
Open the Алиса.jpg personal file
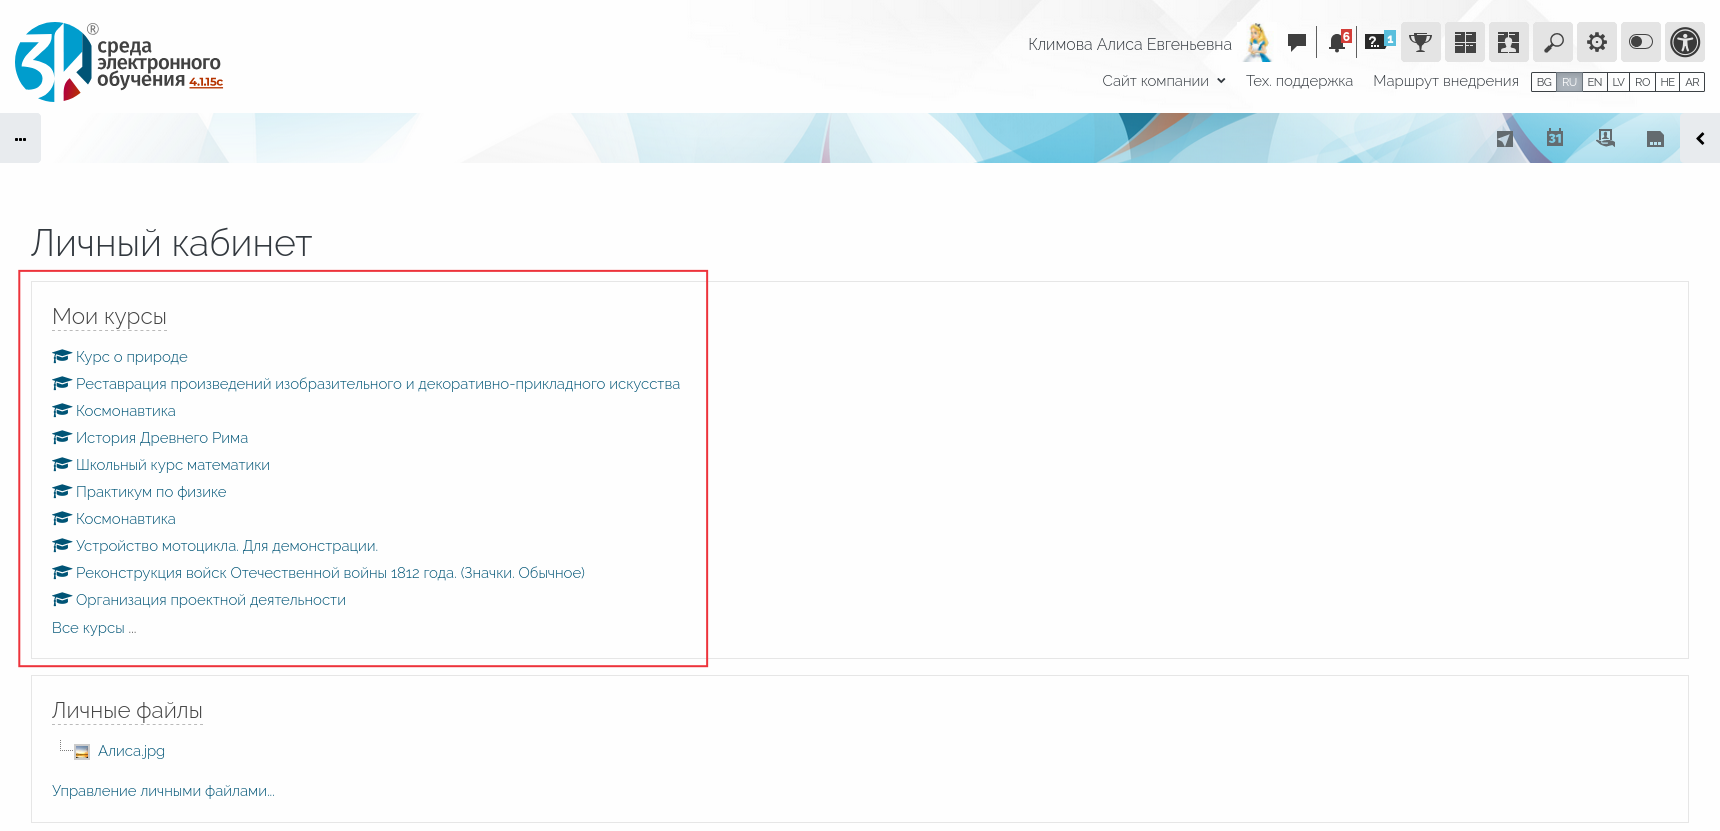(x=131, y=751)
